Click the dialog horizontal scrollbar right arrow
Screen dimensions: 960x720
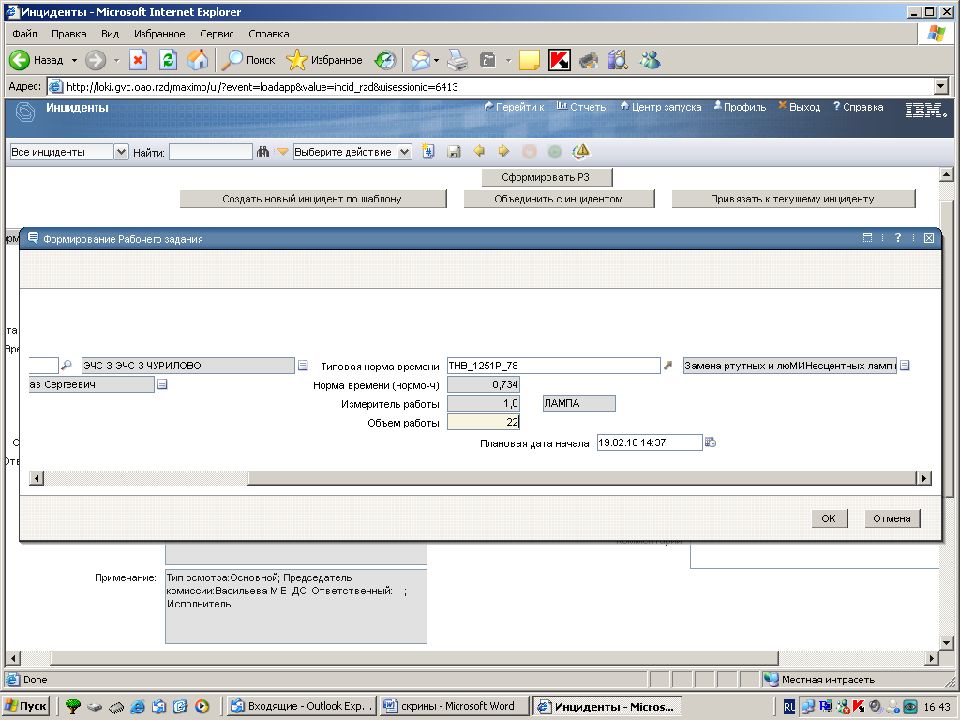tap(924, 478)
